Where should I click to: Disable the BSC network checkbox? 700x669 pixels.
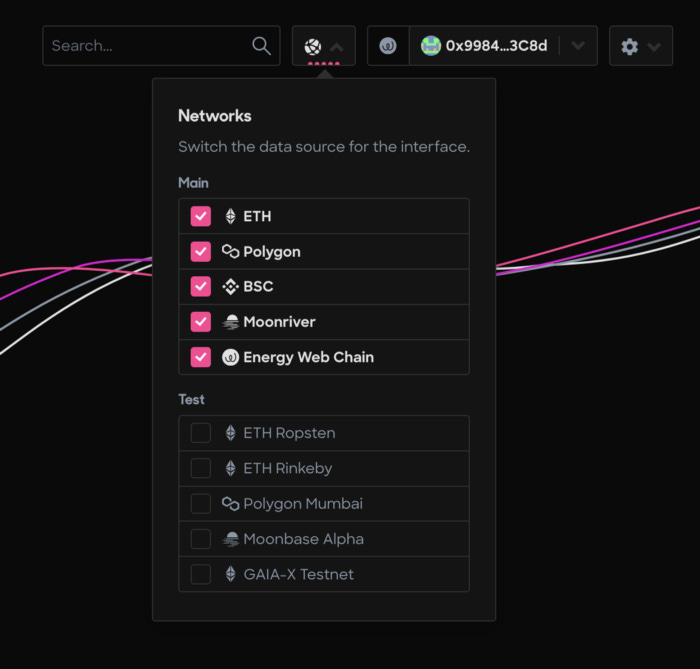tap(200, 287)
